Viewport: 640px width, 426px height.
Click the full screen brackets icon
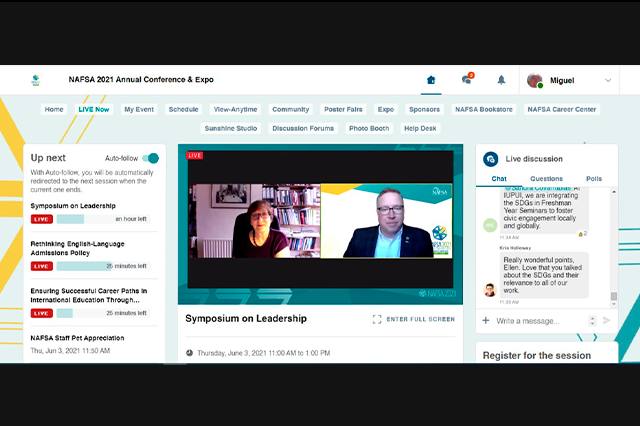[377, 319]
